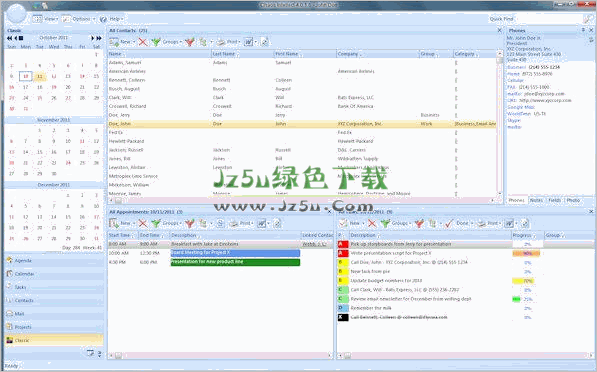Sort contacts by Company column

pos(377,54)
